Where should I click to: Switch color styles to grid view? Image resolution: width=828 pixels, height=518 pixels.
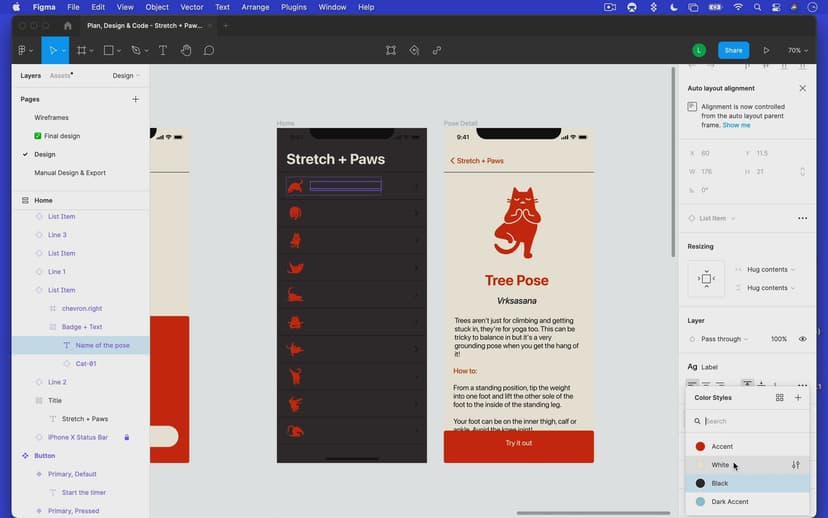780,398
